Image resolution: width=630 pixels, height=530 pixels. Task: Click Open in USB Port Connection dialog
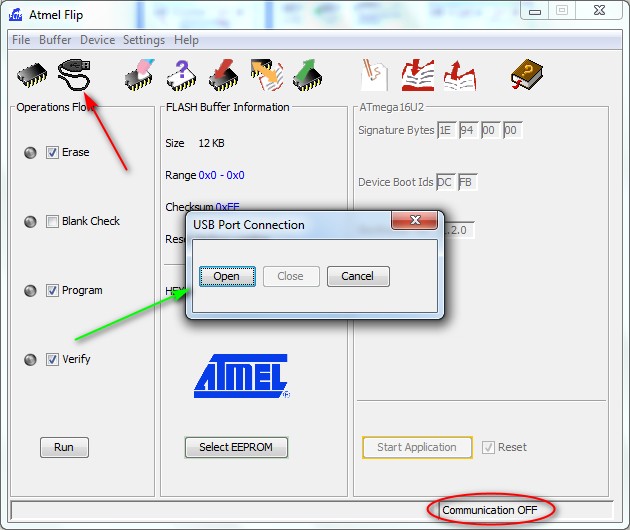tap(227, 276)
